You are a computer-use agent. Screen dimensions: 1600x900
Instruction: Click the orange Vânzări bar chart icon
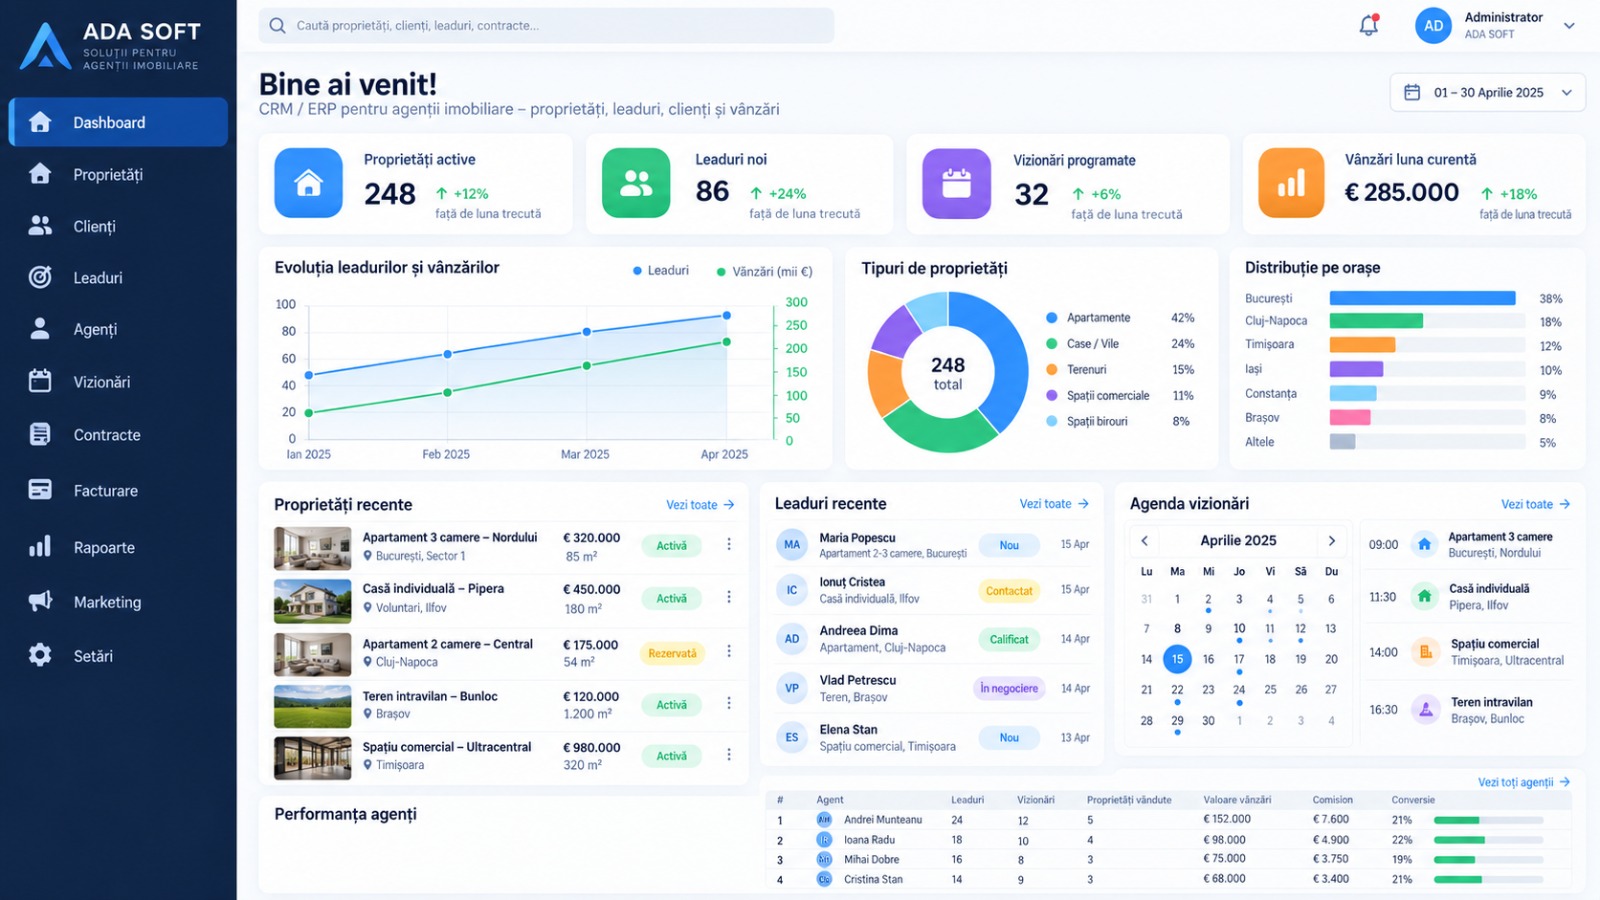coord(1291,183)
